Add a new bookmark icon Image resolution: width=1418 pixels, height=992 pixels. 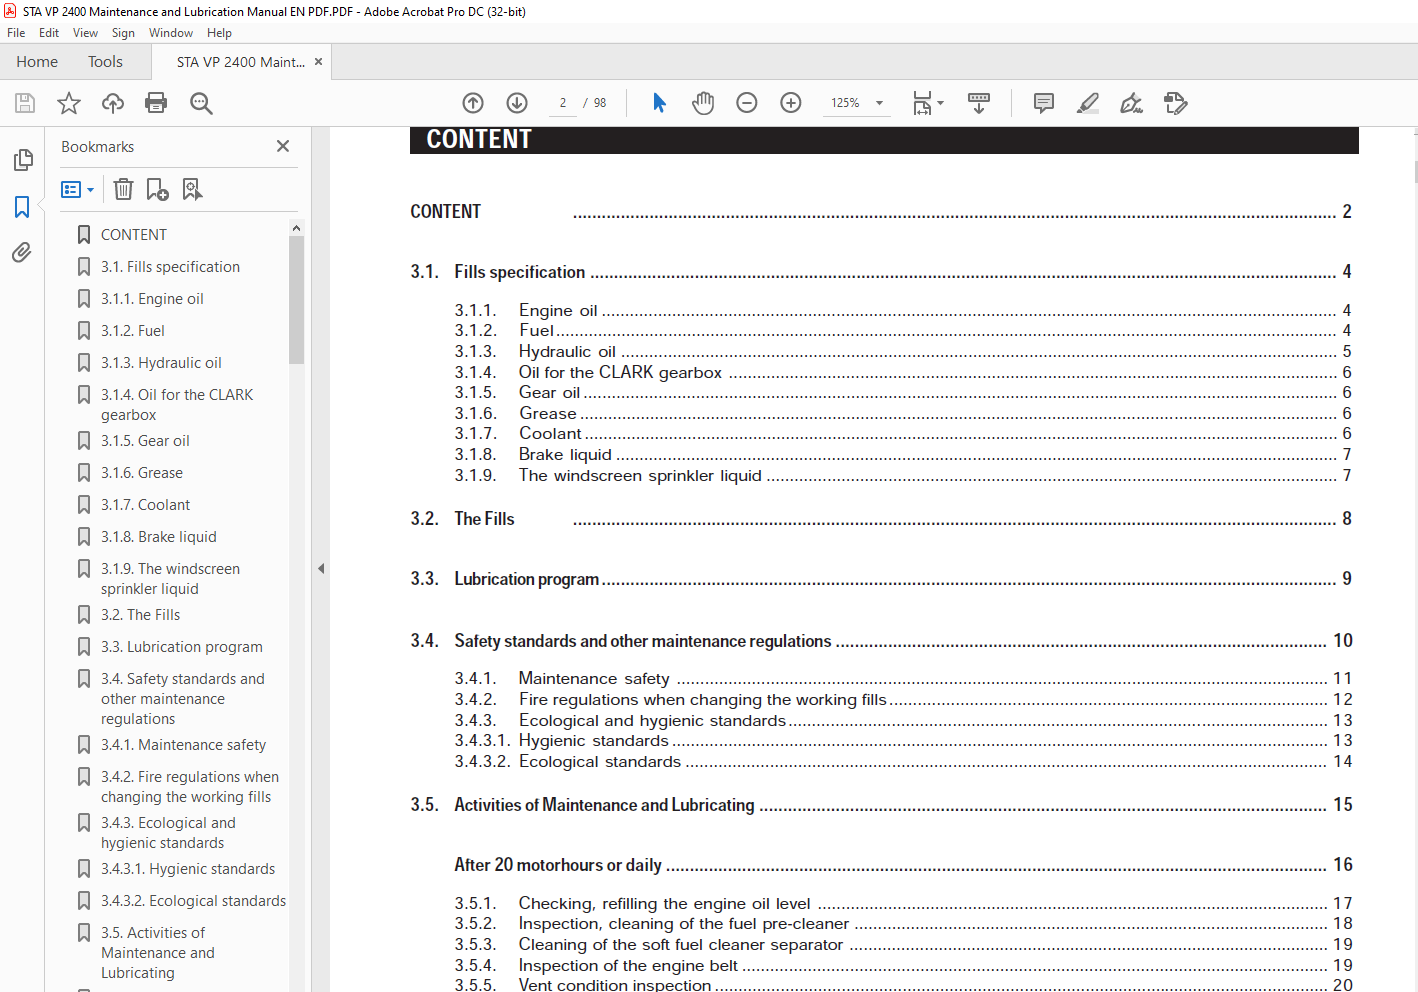pyautogui.click(x=157, y=189)
